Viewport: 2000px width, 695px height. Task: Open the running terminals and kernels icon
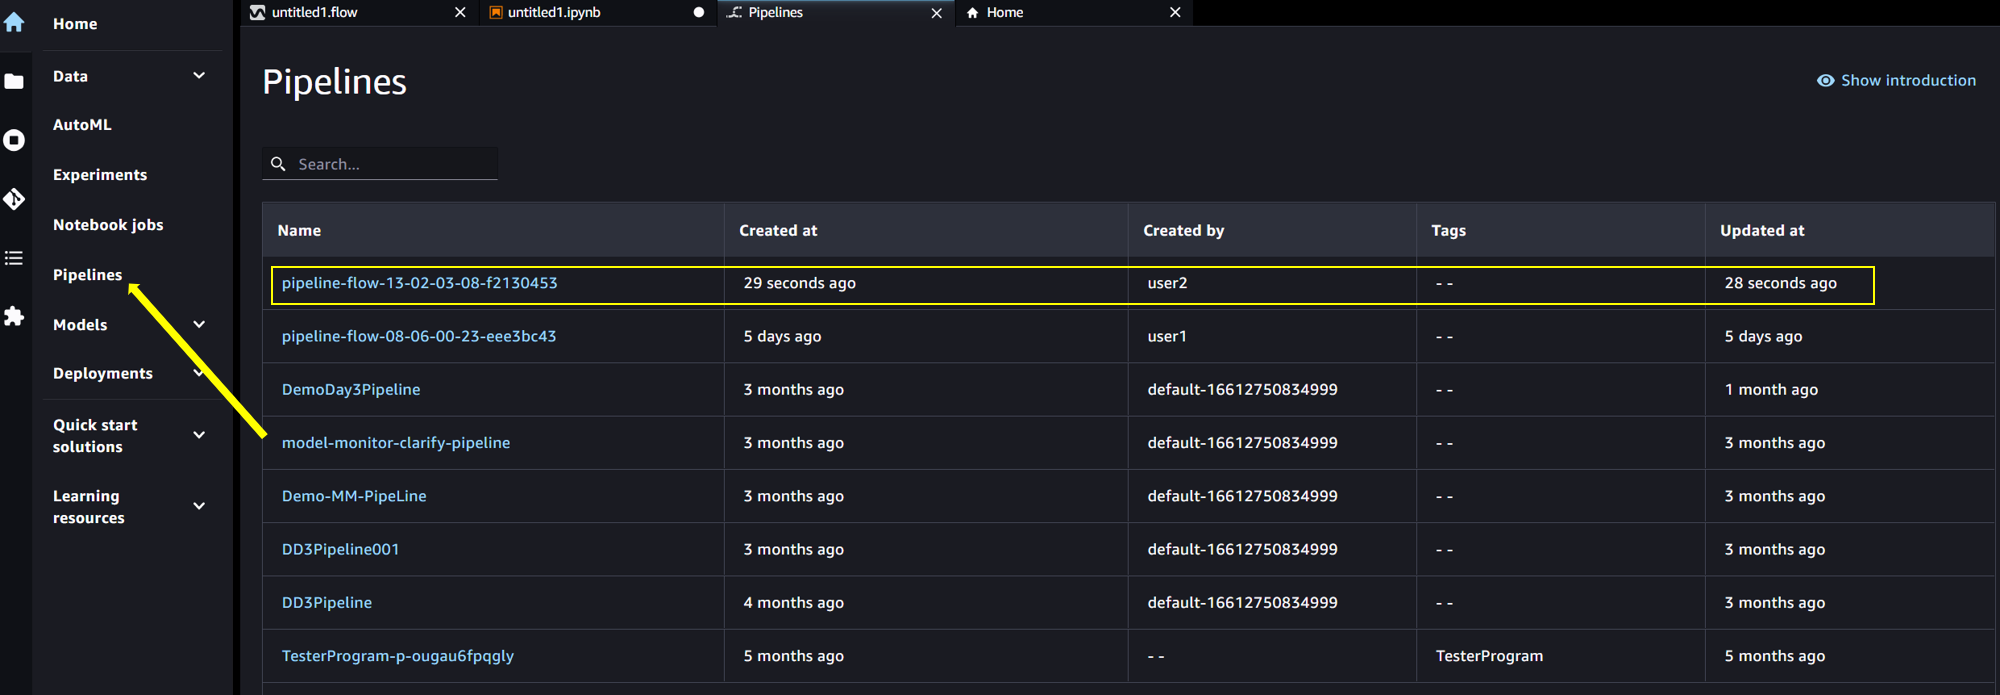(x=14, y=140)
